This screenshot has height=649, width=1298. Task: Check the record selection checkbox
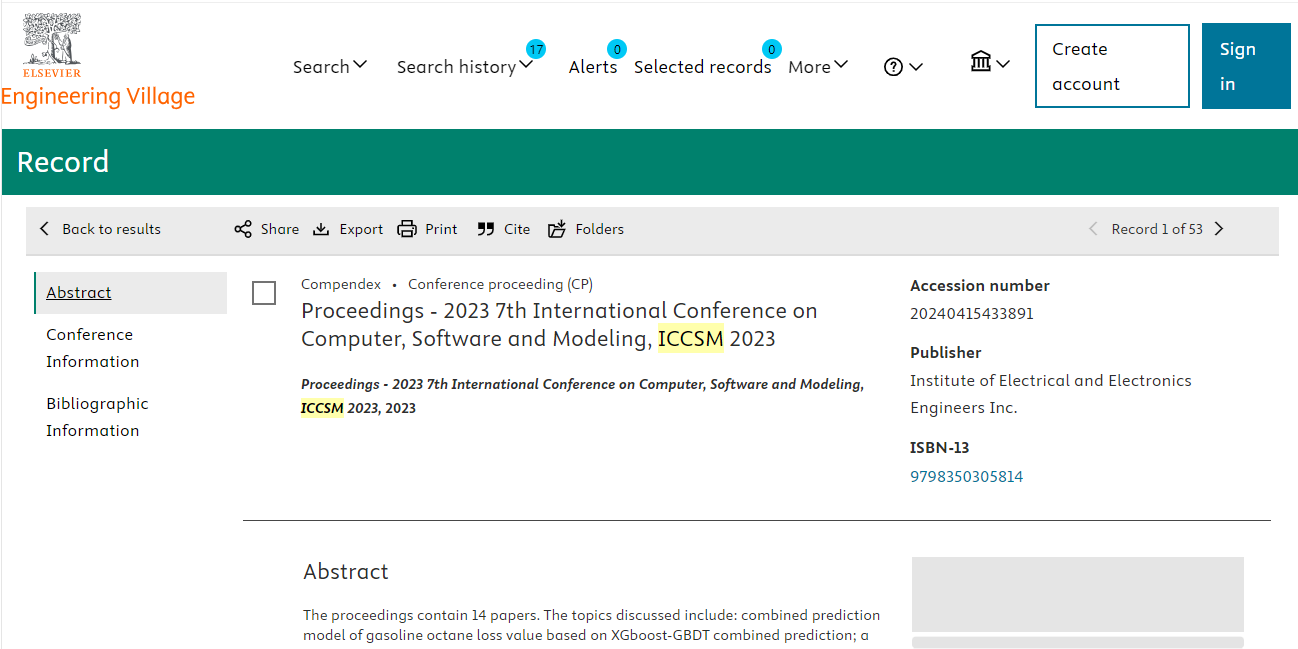click(x=264, y=293)
